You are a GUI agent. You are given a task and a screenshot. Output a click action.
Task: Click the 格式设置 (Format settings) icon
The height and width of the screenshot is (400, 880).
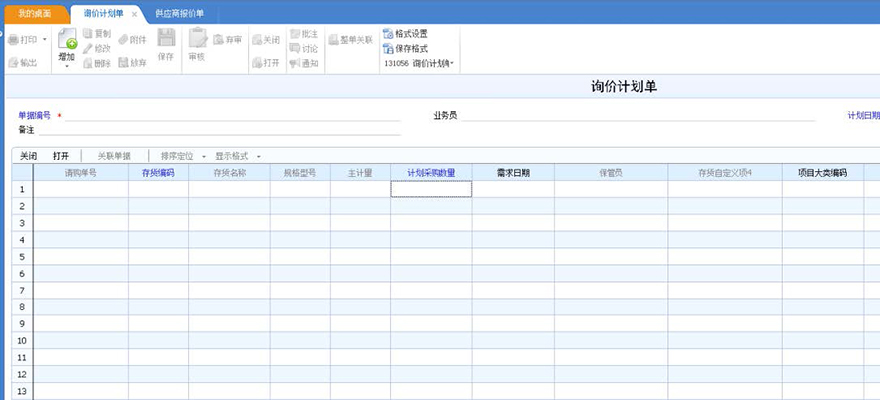[x=388, y=34]
